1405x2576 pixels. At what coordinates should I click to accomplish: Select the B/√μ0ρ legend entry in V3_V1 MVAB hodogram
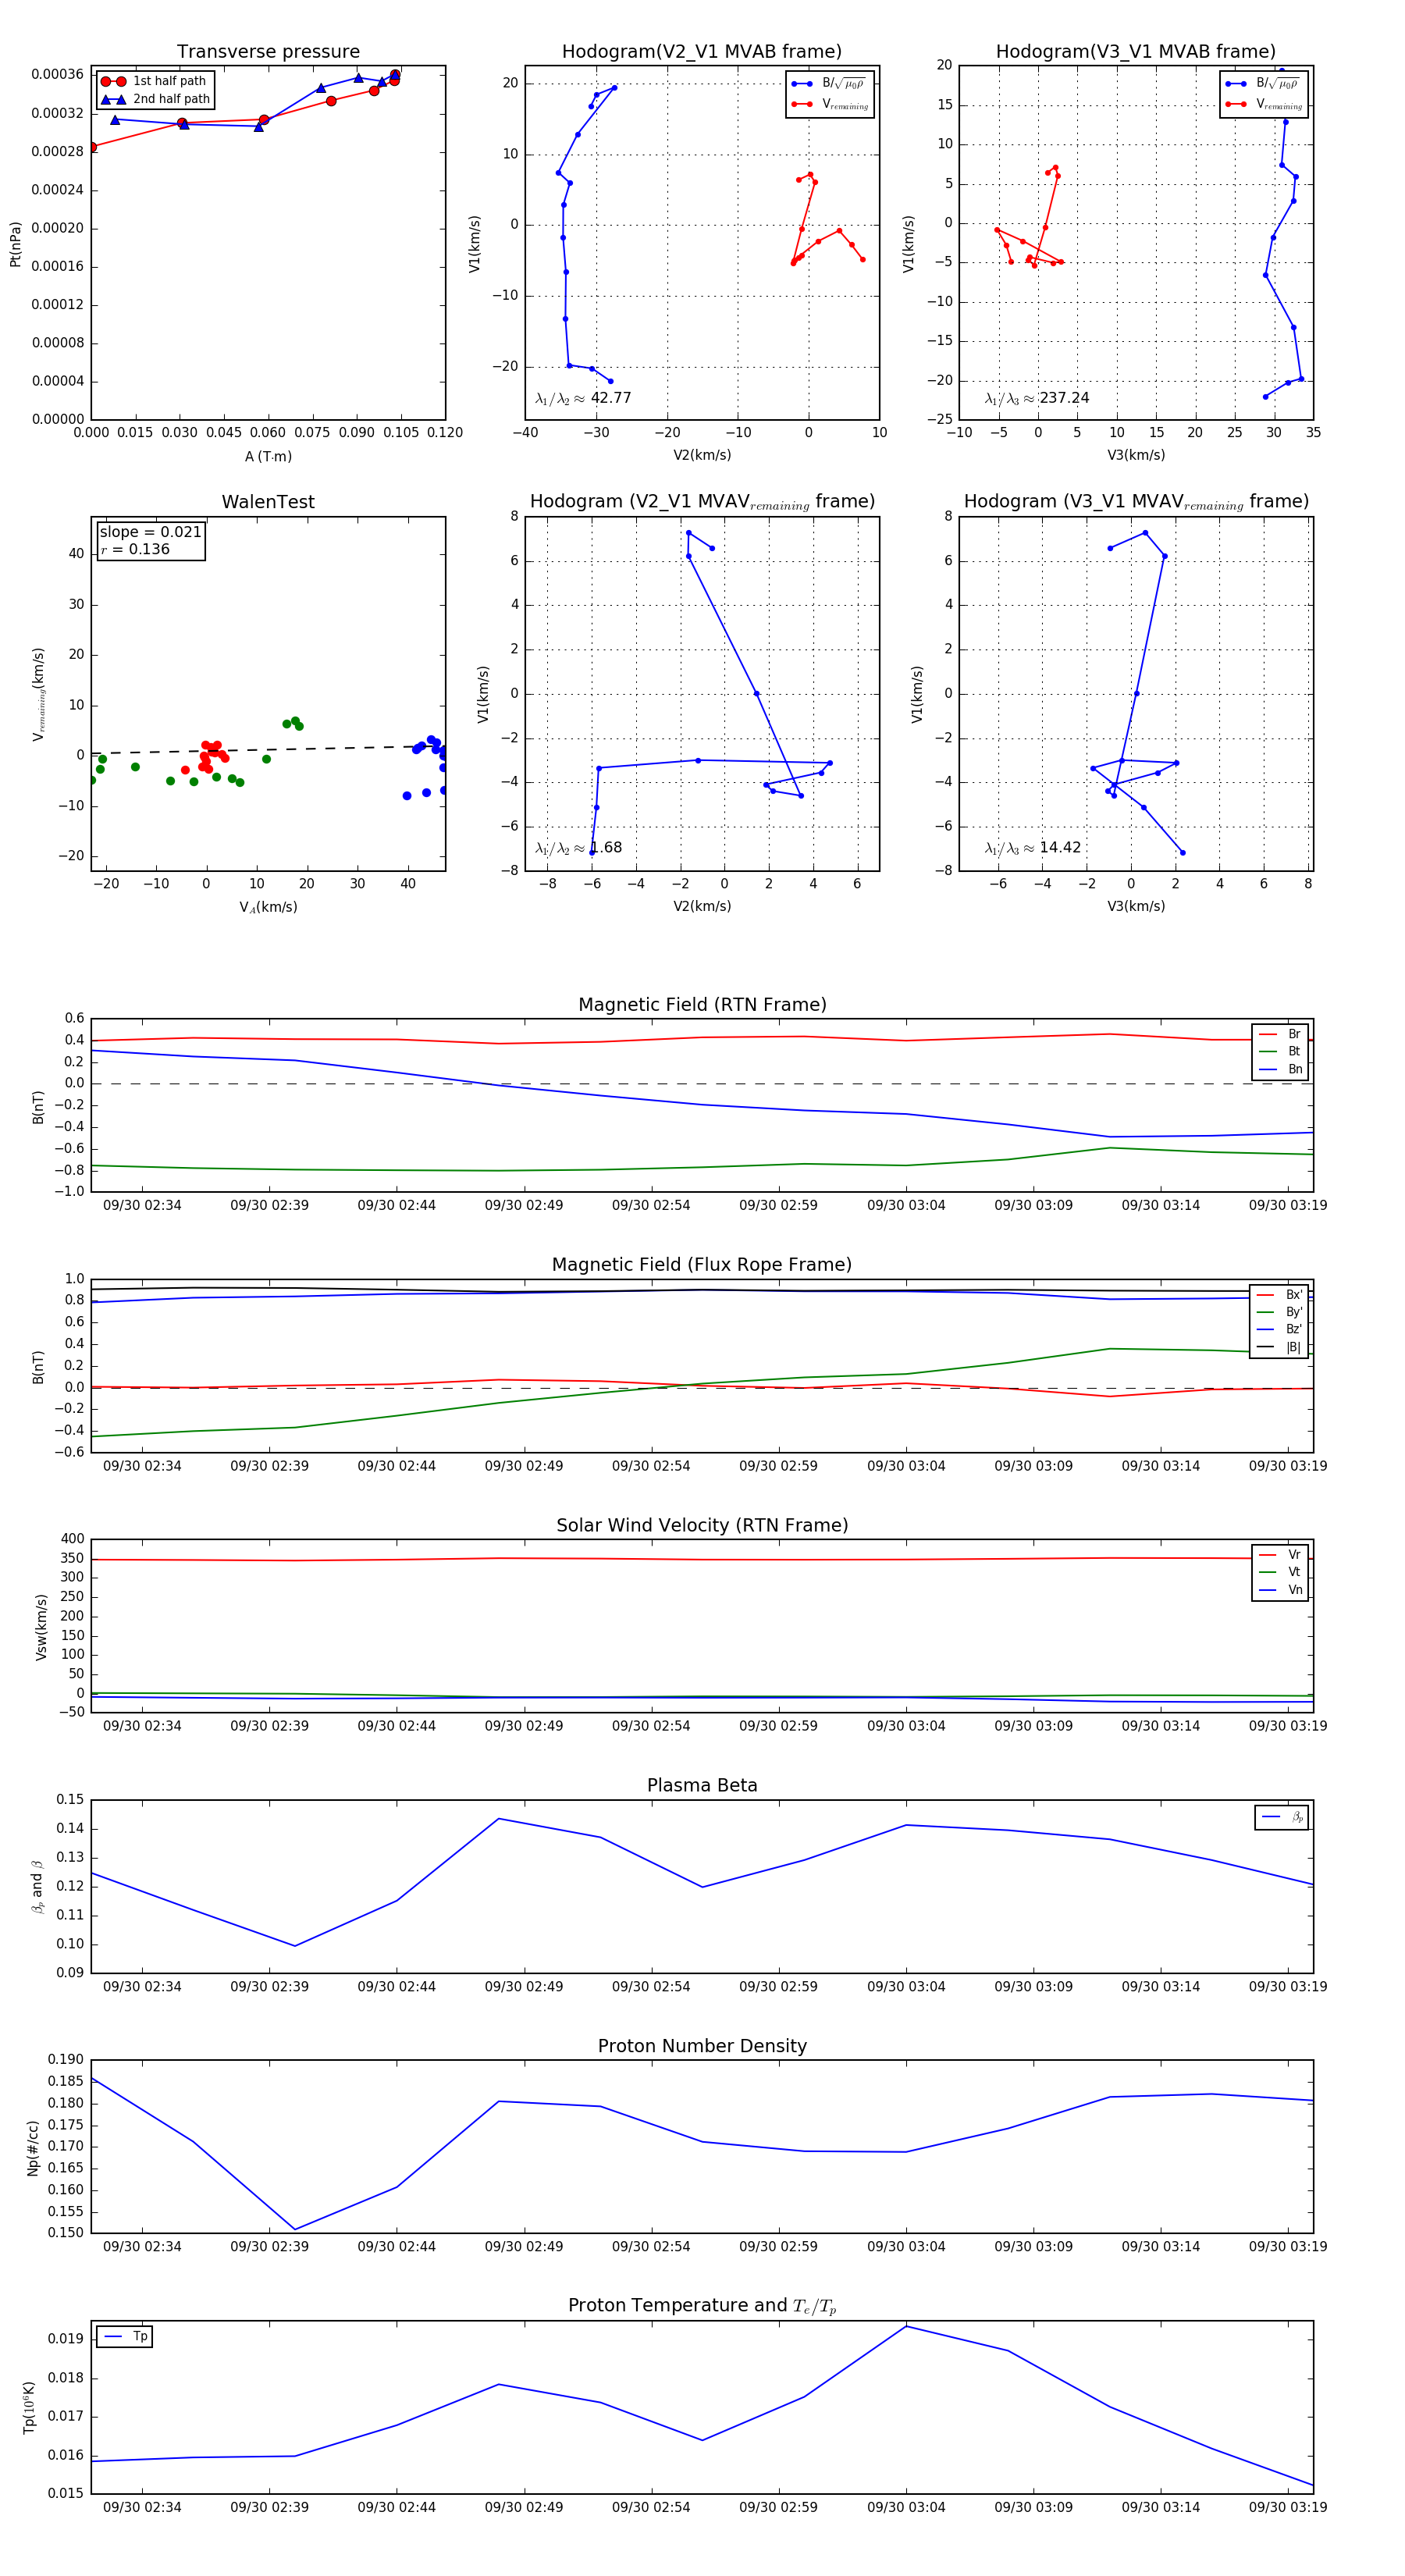point(1264,84)
